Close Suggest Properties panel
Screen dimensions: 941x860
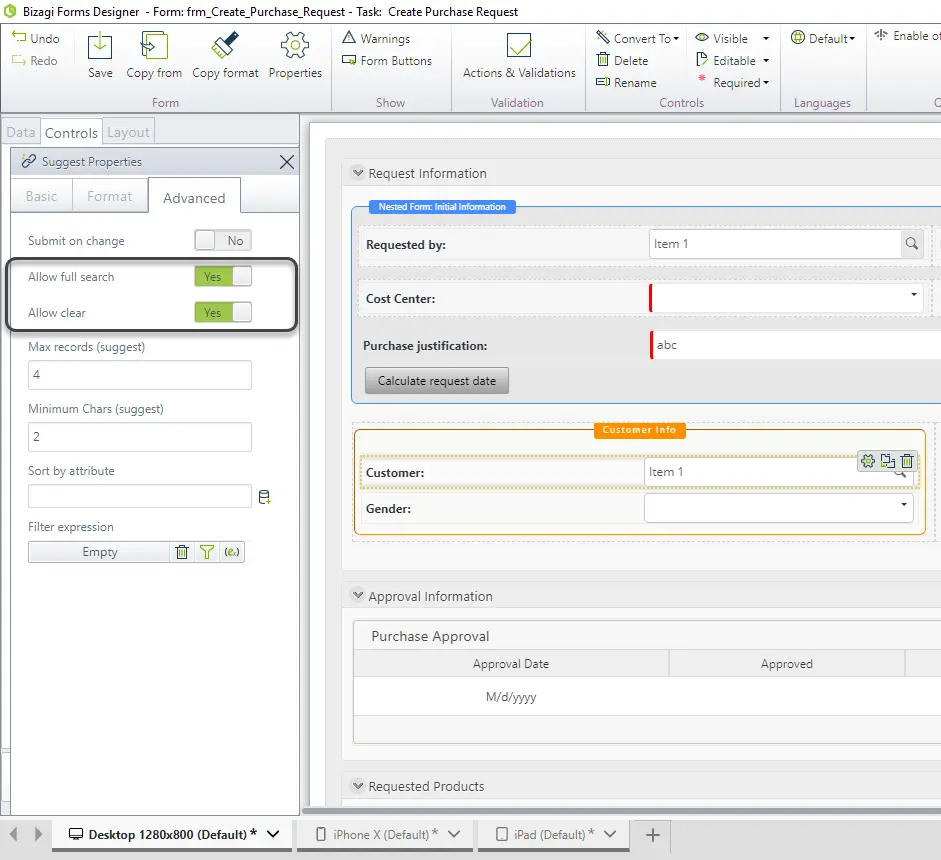click(x=287, y=162)
